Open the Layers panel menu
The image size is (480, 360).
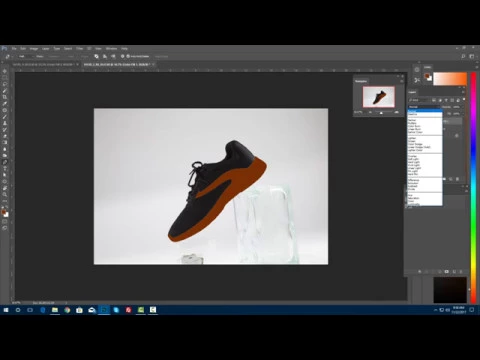pos(463,92)
